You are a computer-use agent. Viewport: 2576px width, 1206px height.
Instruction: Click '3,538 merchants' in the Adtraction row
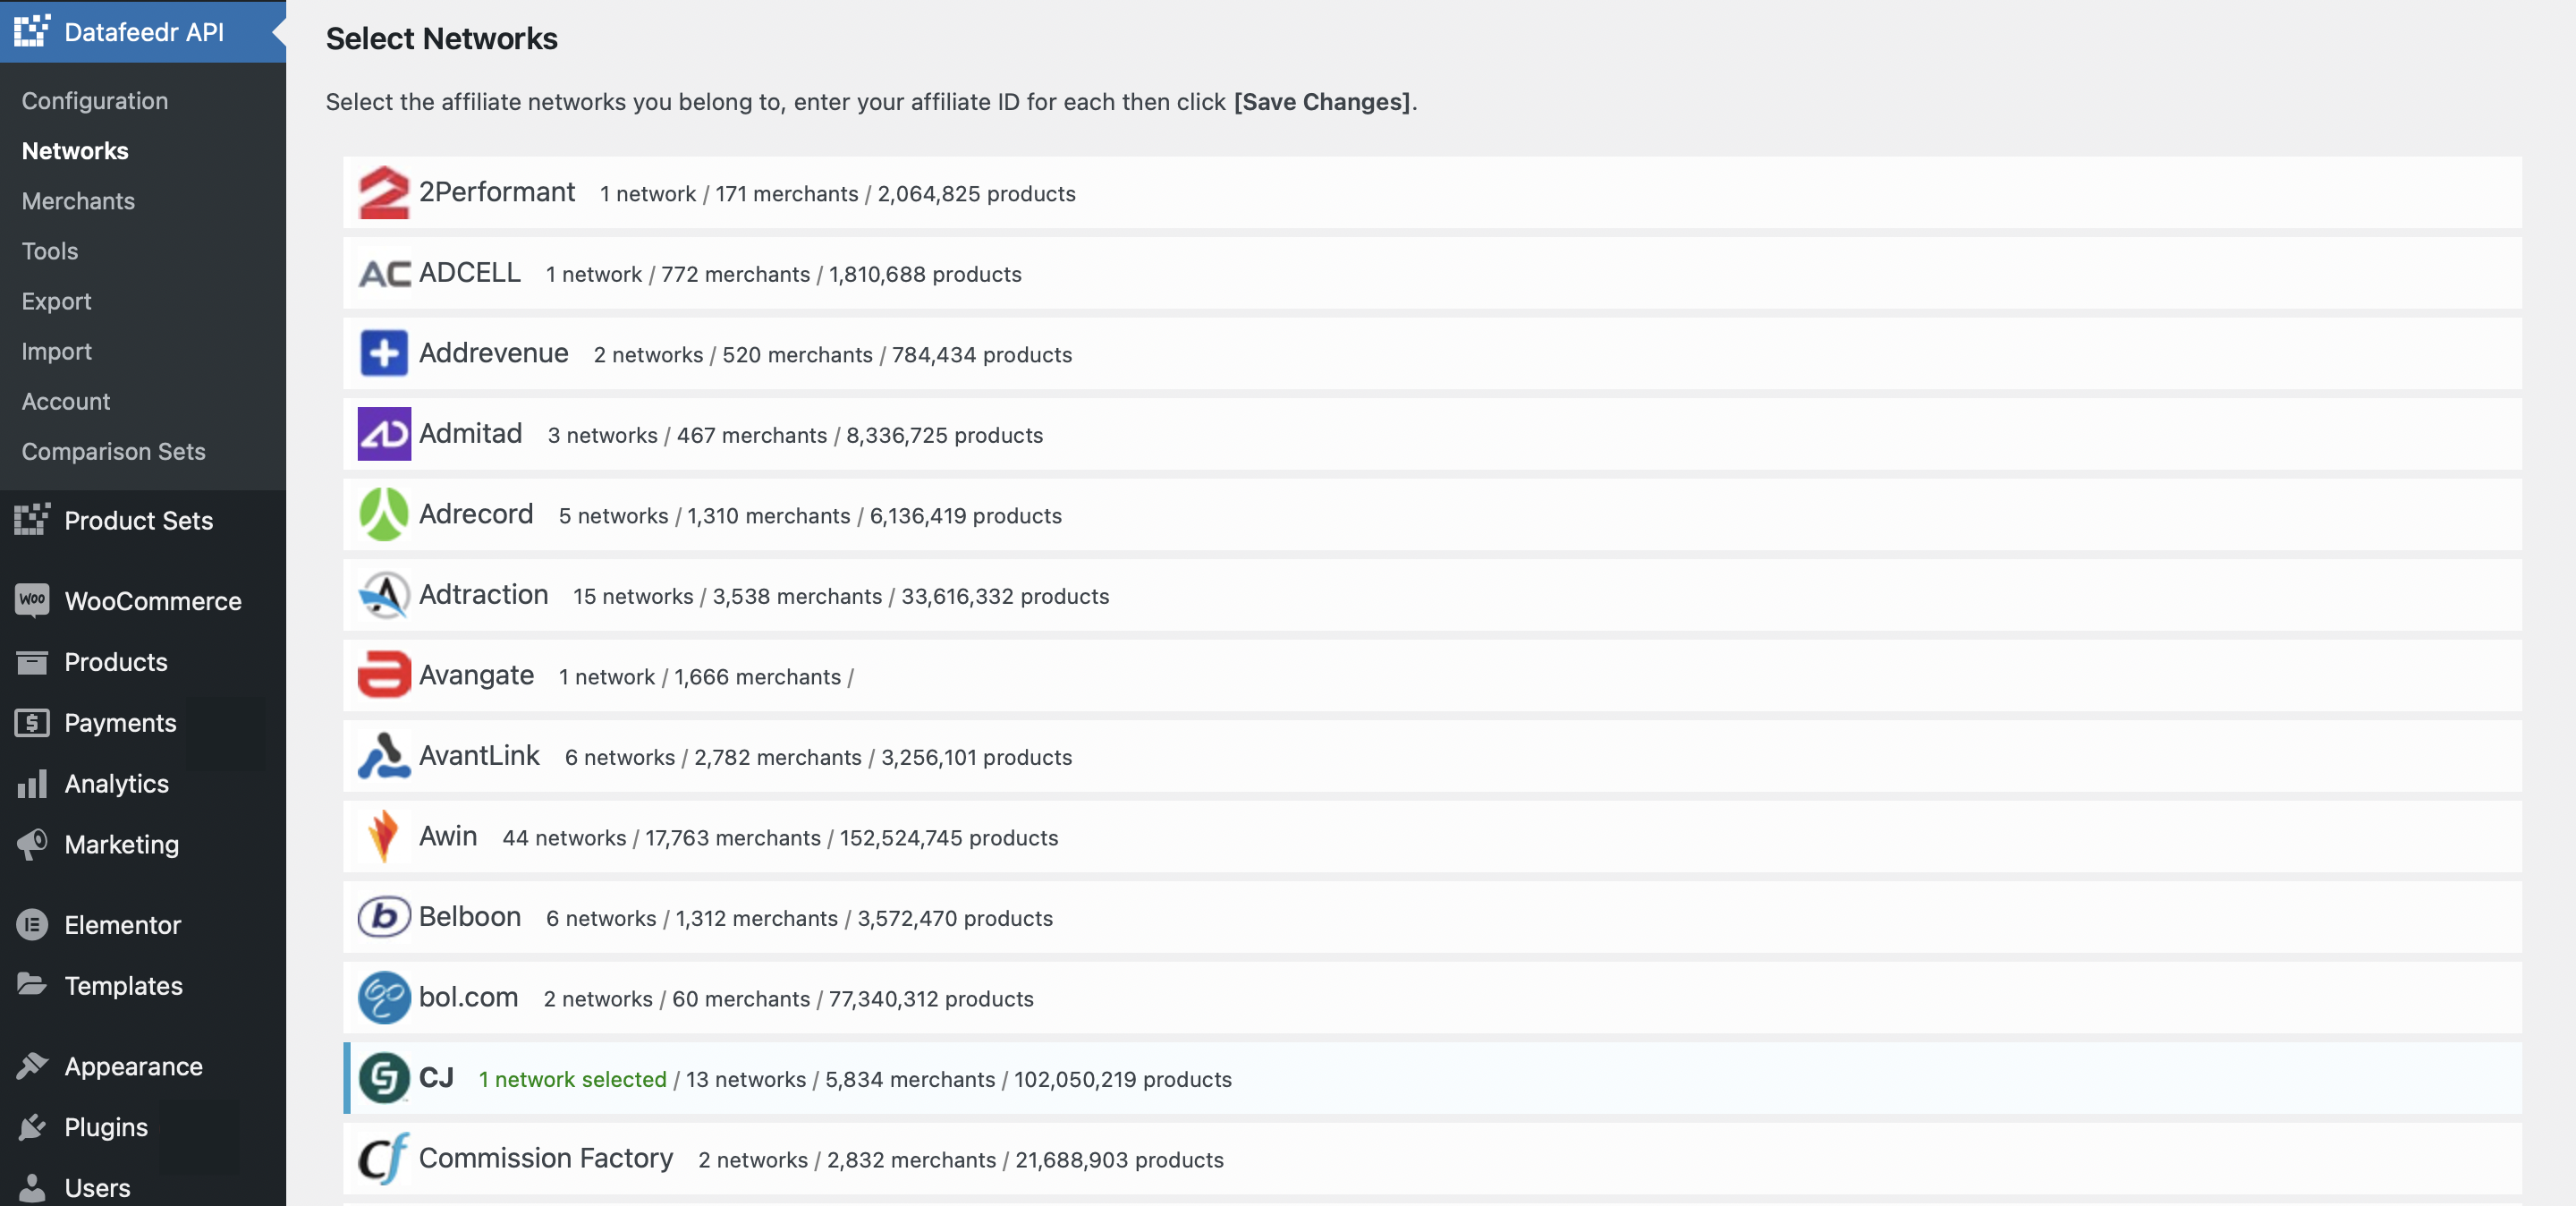(797, 596)
